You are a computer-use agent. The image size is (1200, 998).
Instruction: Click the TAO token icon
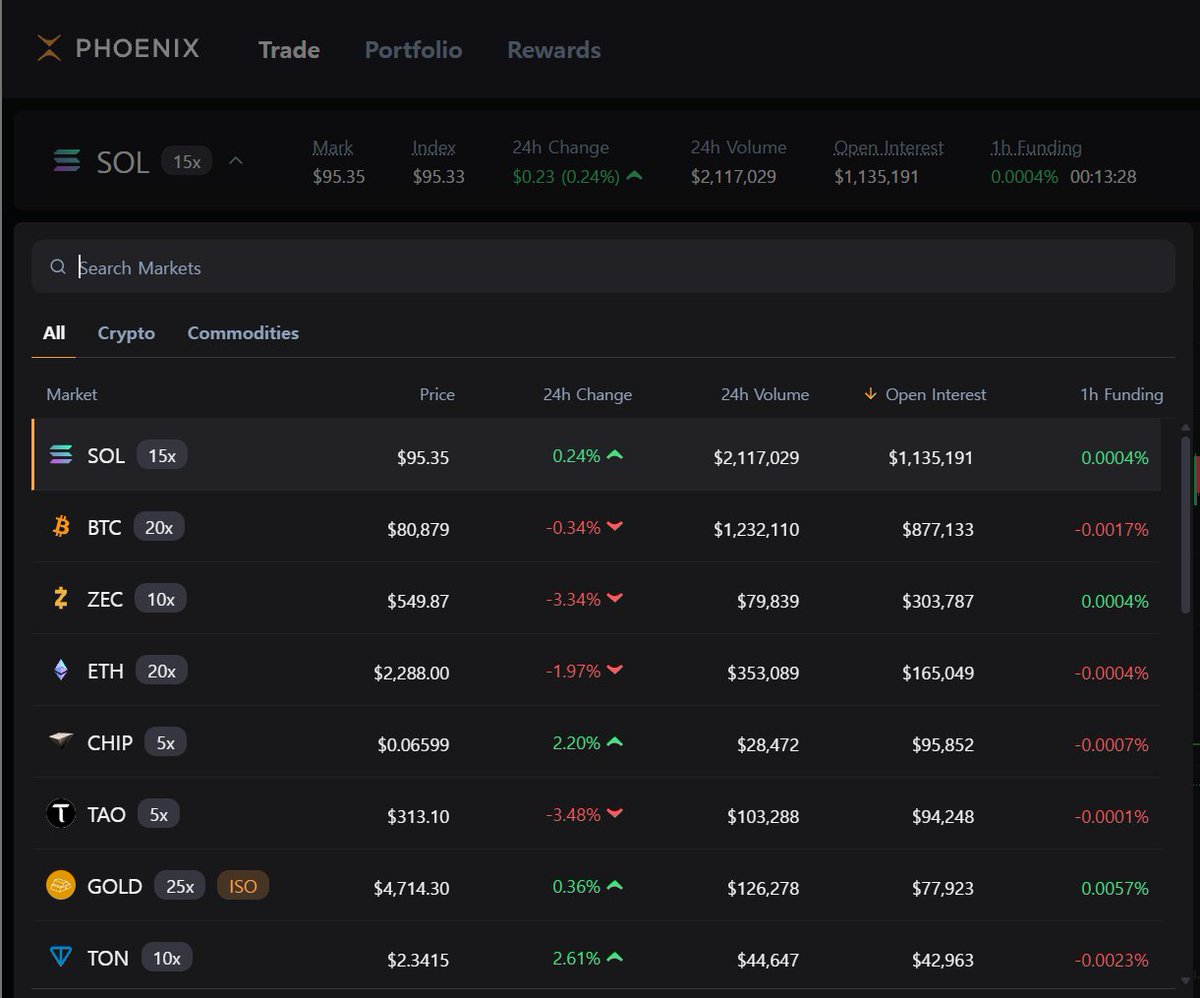click(61, 813)
